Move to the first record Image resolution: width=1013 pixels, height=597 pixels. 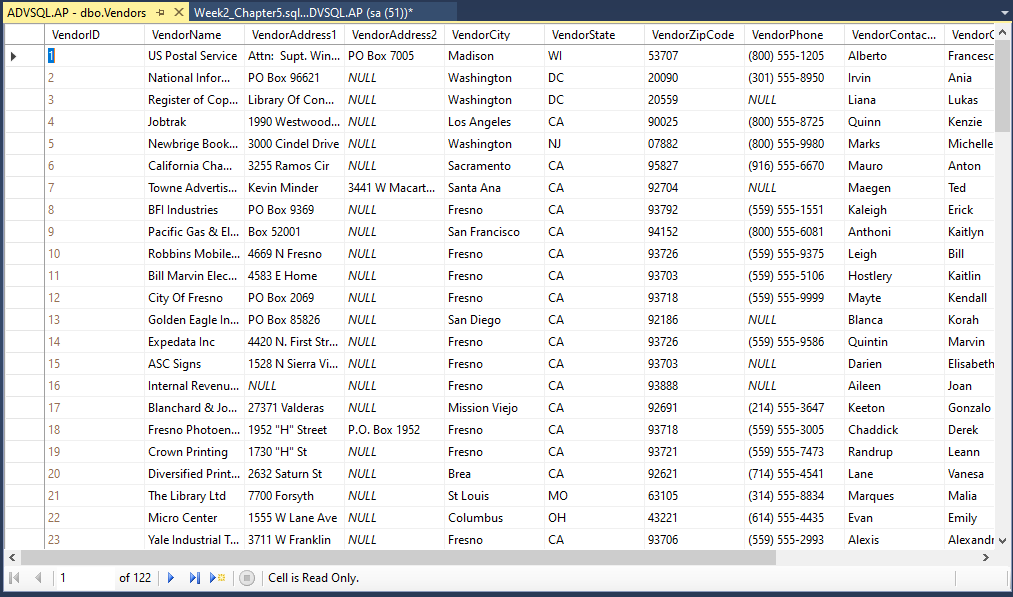coord(14,577)
